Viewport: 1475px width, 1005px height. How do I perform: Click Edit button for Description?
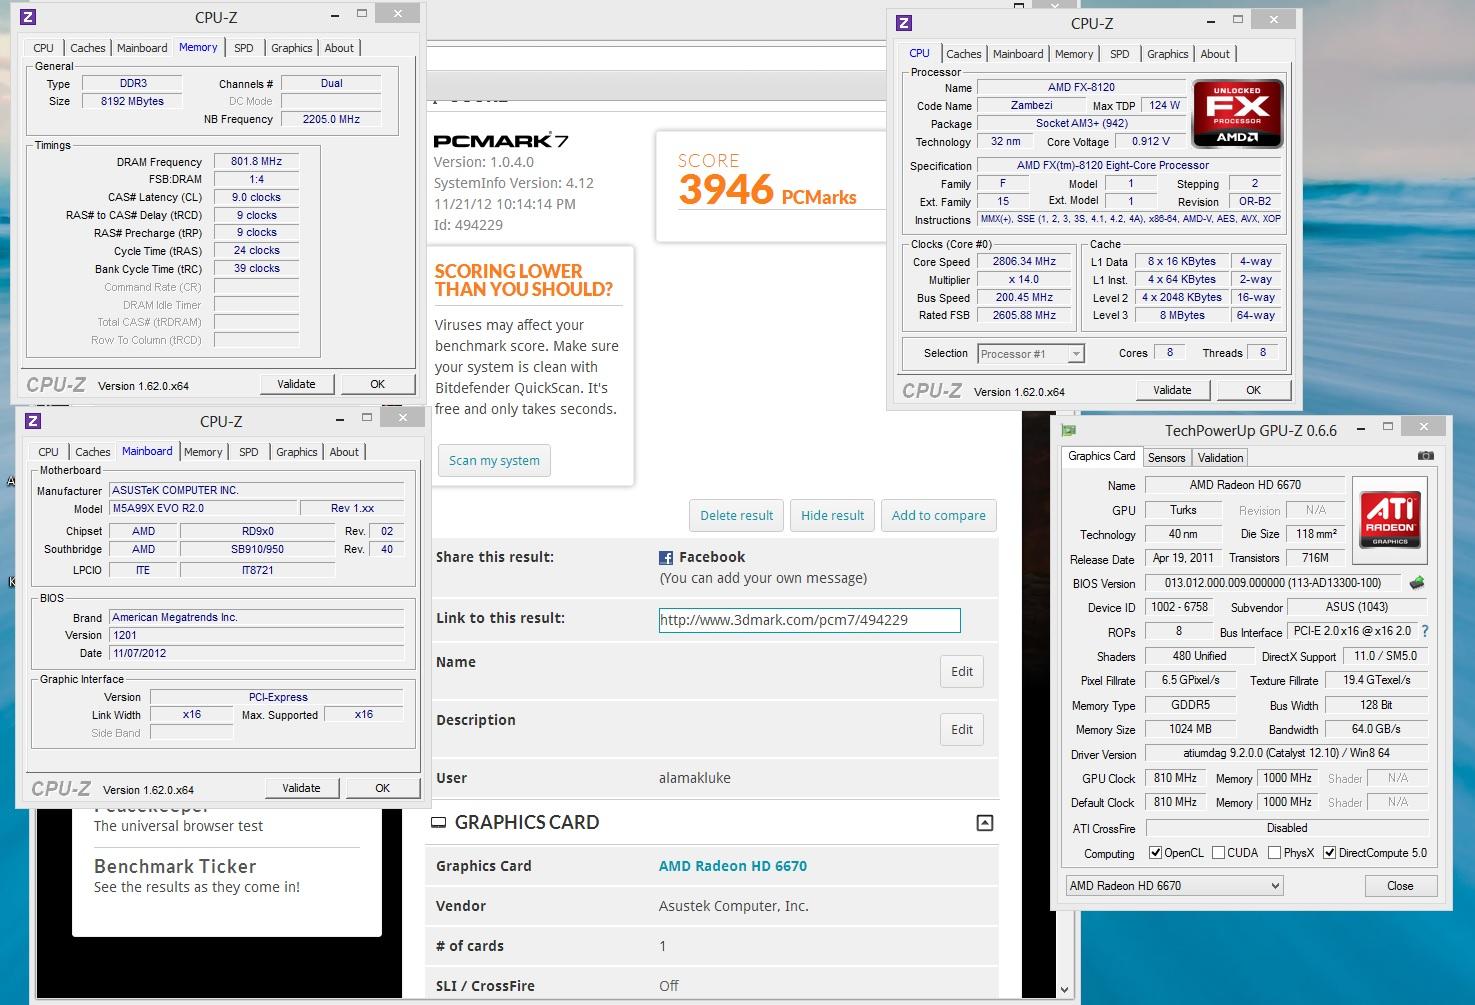pos(962,730)
